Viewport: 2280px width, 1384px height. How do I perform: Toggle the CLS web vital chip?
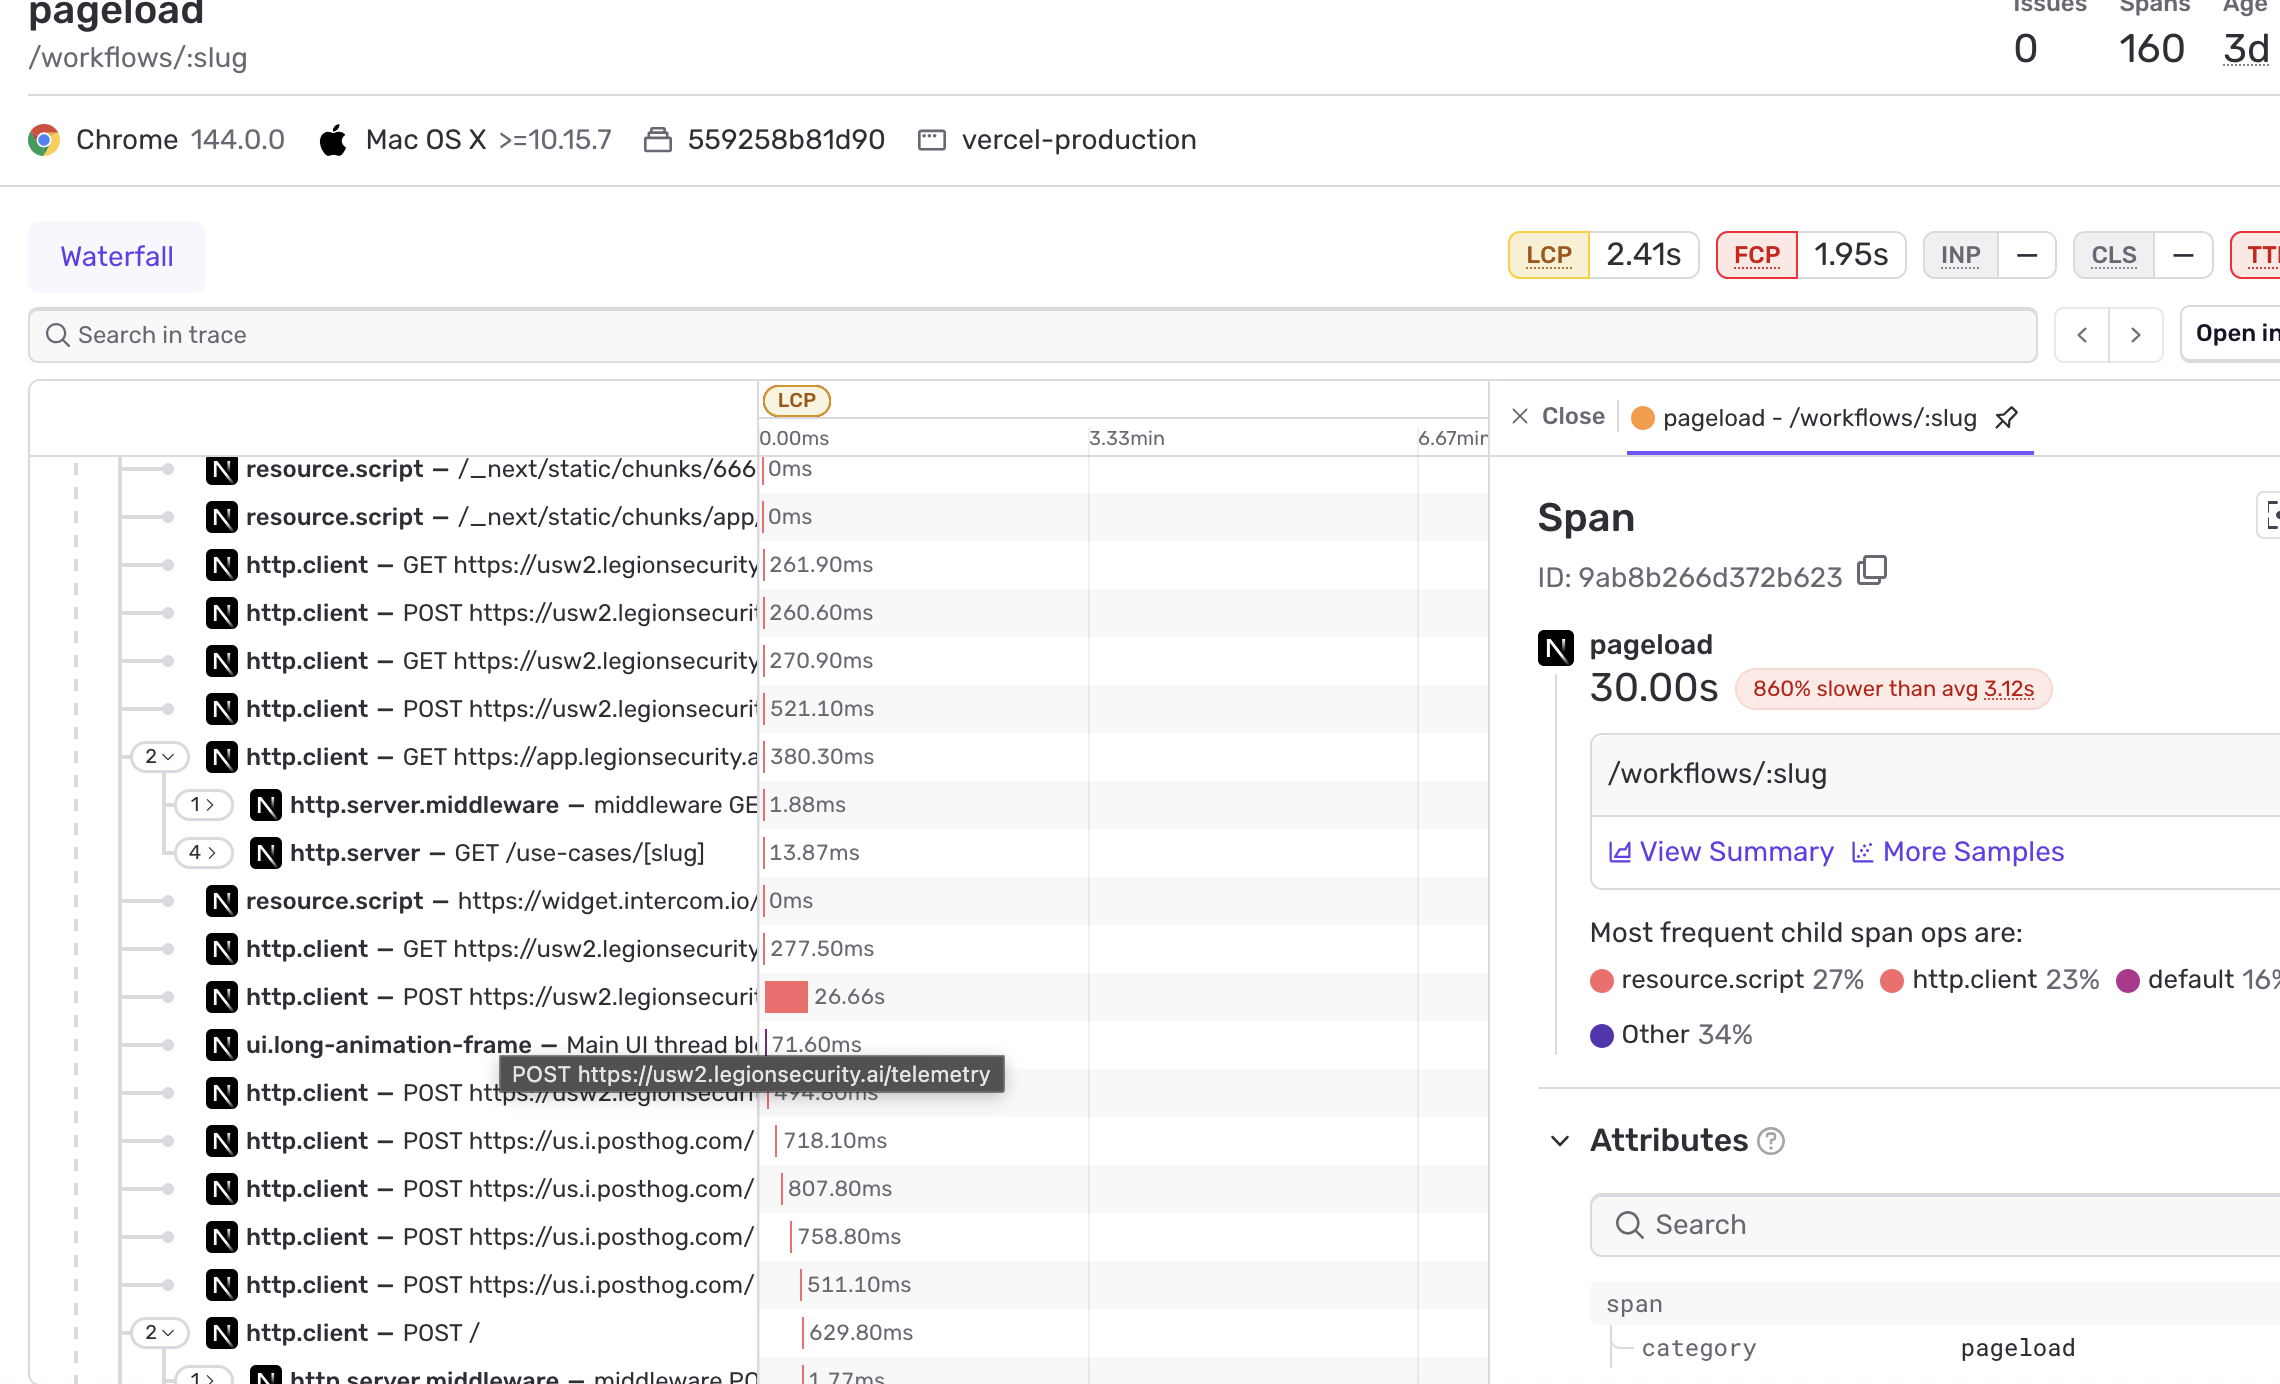pos(2142,255)
